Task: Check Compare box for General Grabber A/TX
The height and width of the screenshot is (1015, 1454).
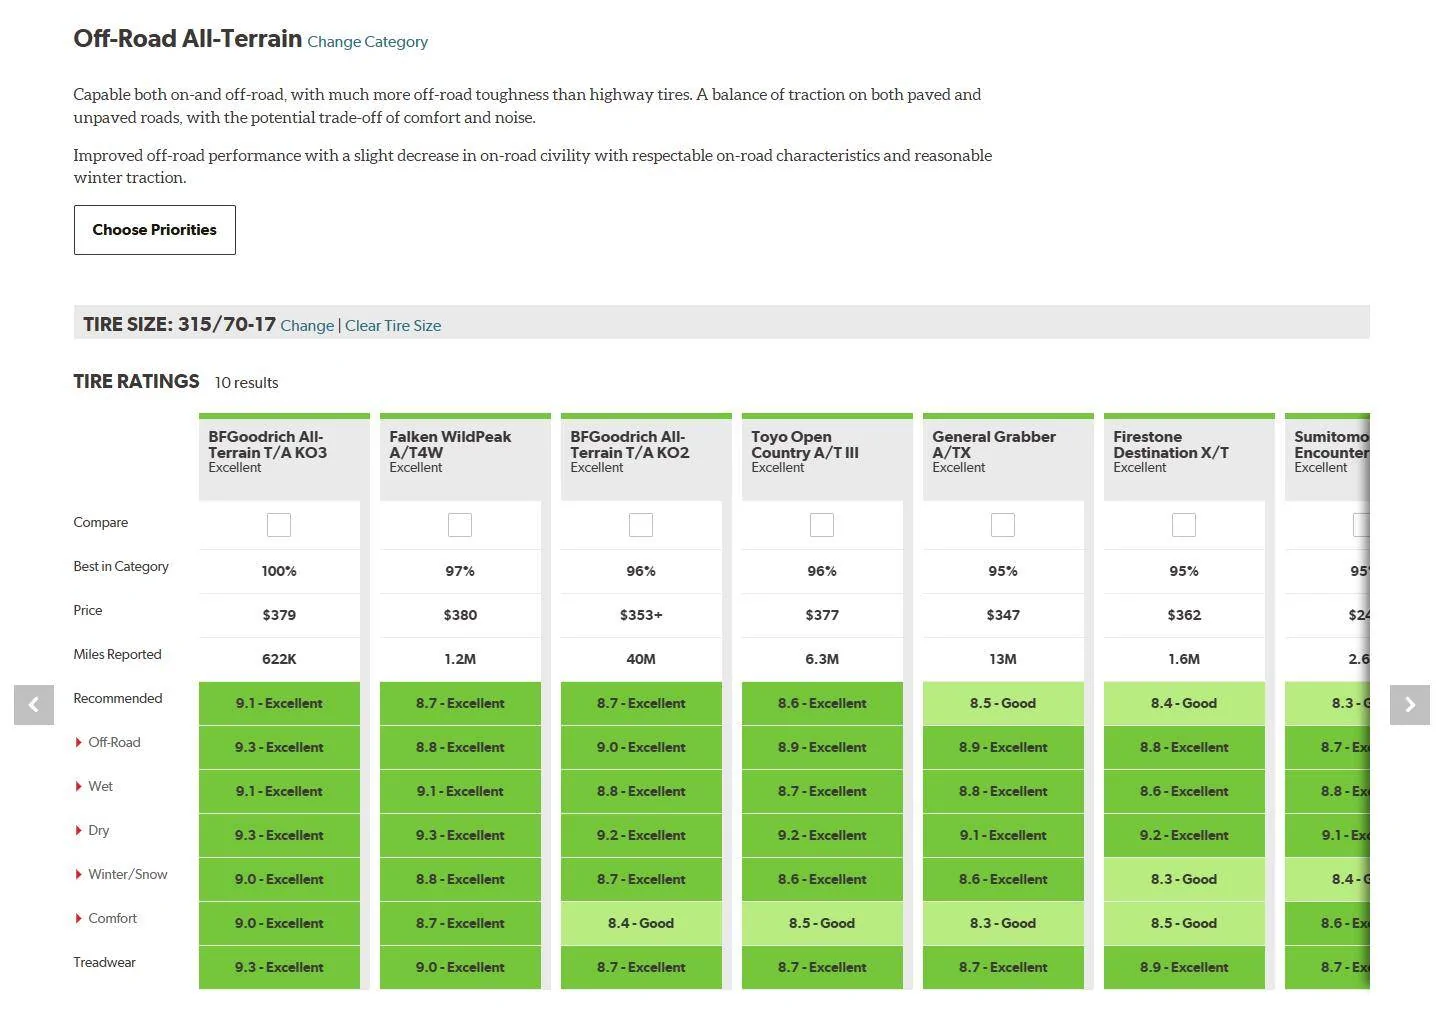Action: 1003,525
